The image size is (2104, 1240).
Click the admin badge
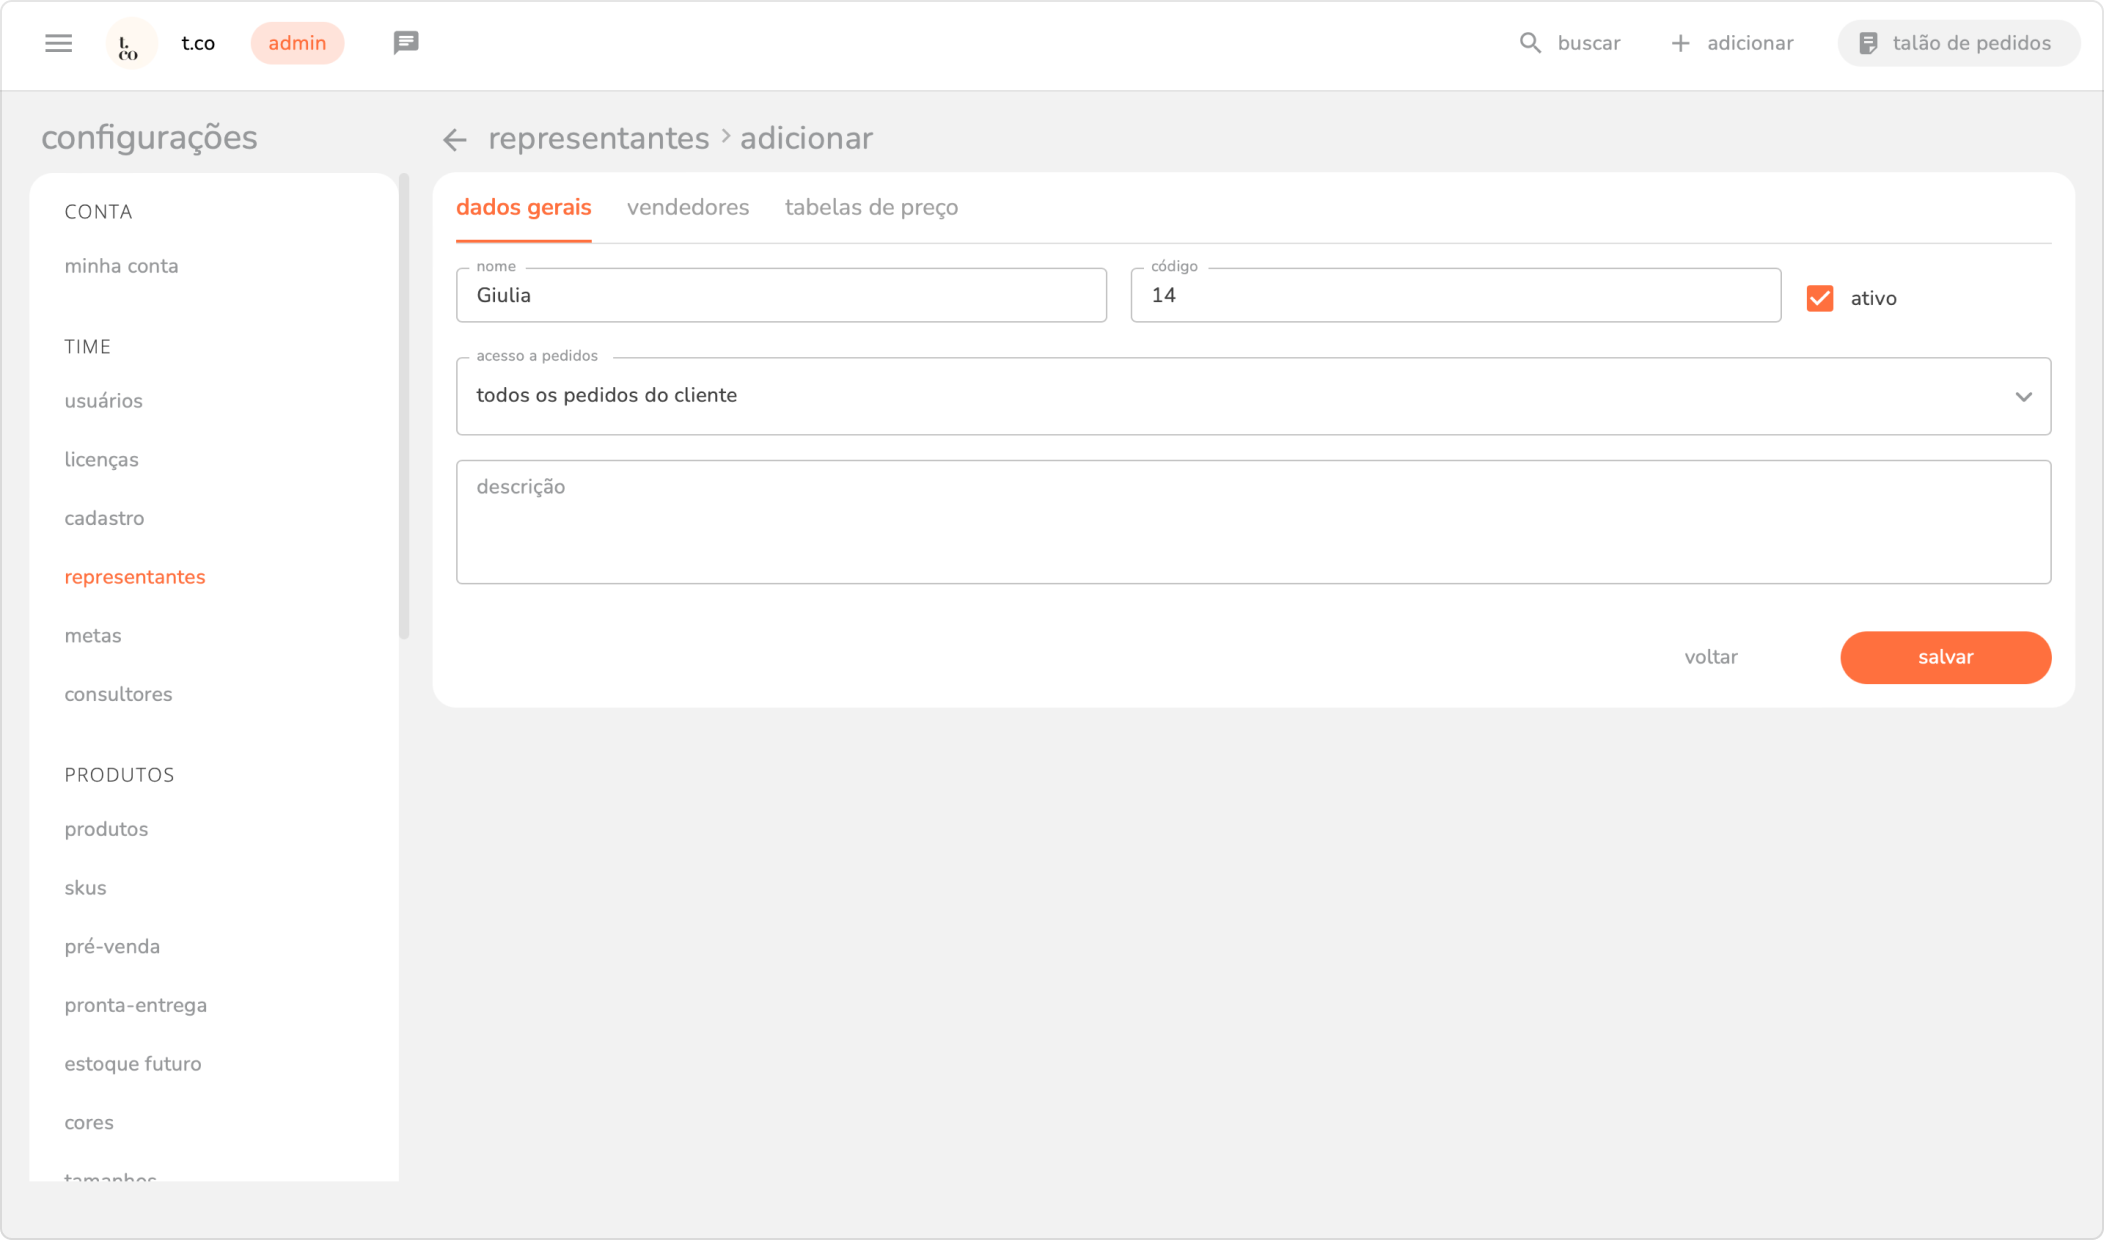pos(297,43)
